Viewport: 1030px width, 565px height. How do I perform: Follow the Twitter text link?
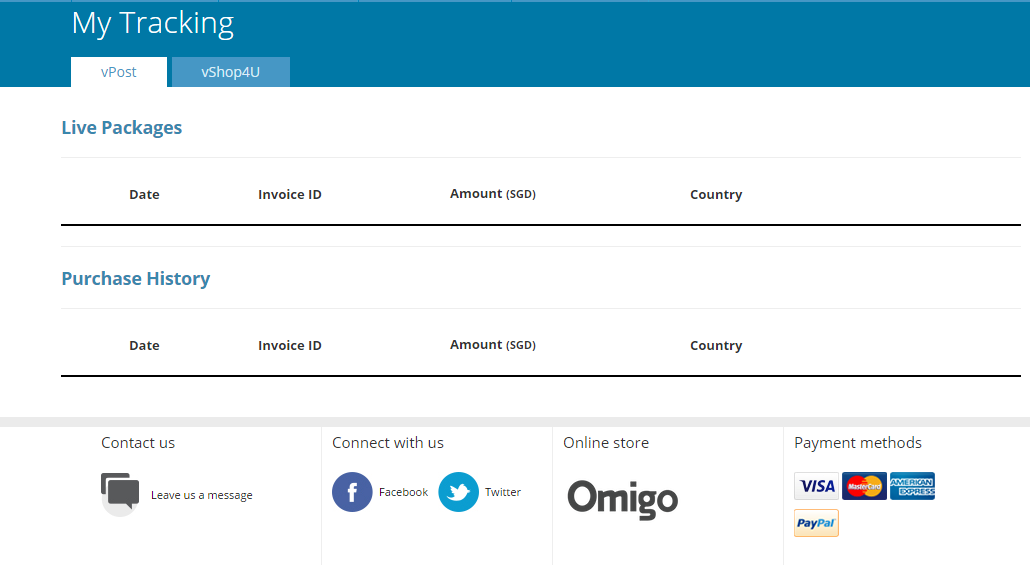pos(503,492)
